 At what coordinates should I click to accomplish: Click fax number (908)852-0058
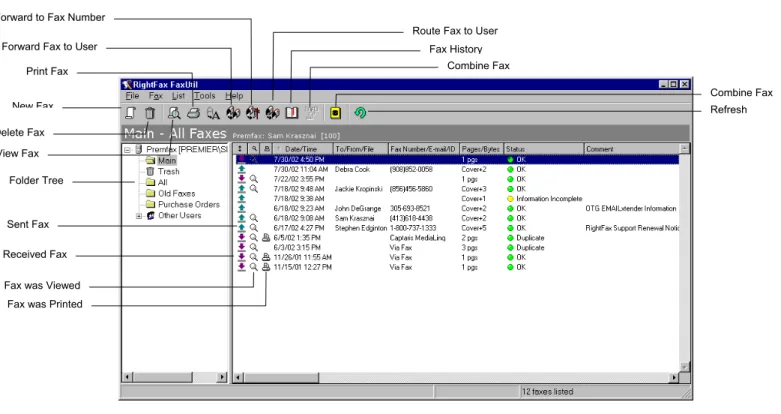click(411, 169)
